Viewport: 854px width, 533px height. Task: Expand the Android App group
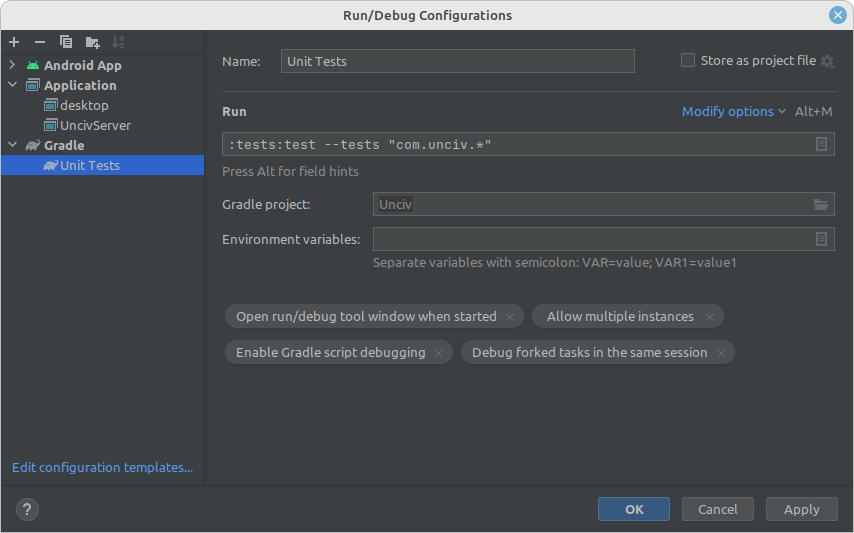13,65
